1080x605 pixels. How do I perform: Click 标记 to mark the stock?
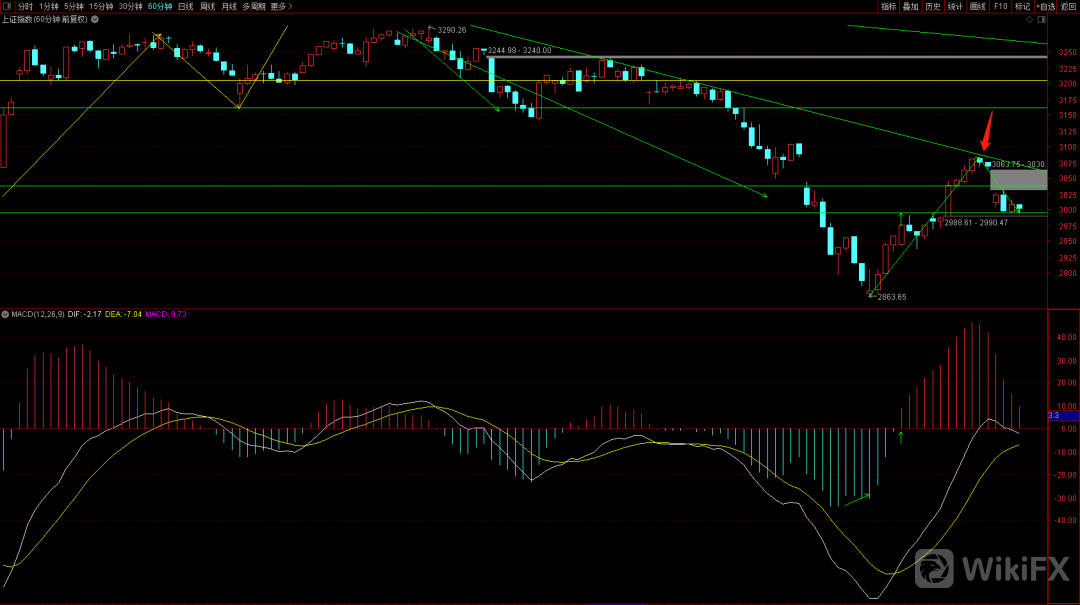tap(1022, 6)
